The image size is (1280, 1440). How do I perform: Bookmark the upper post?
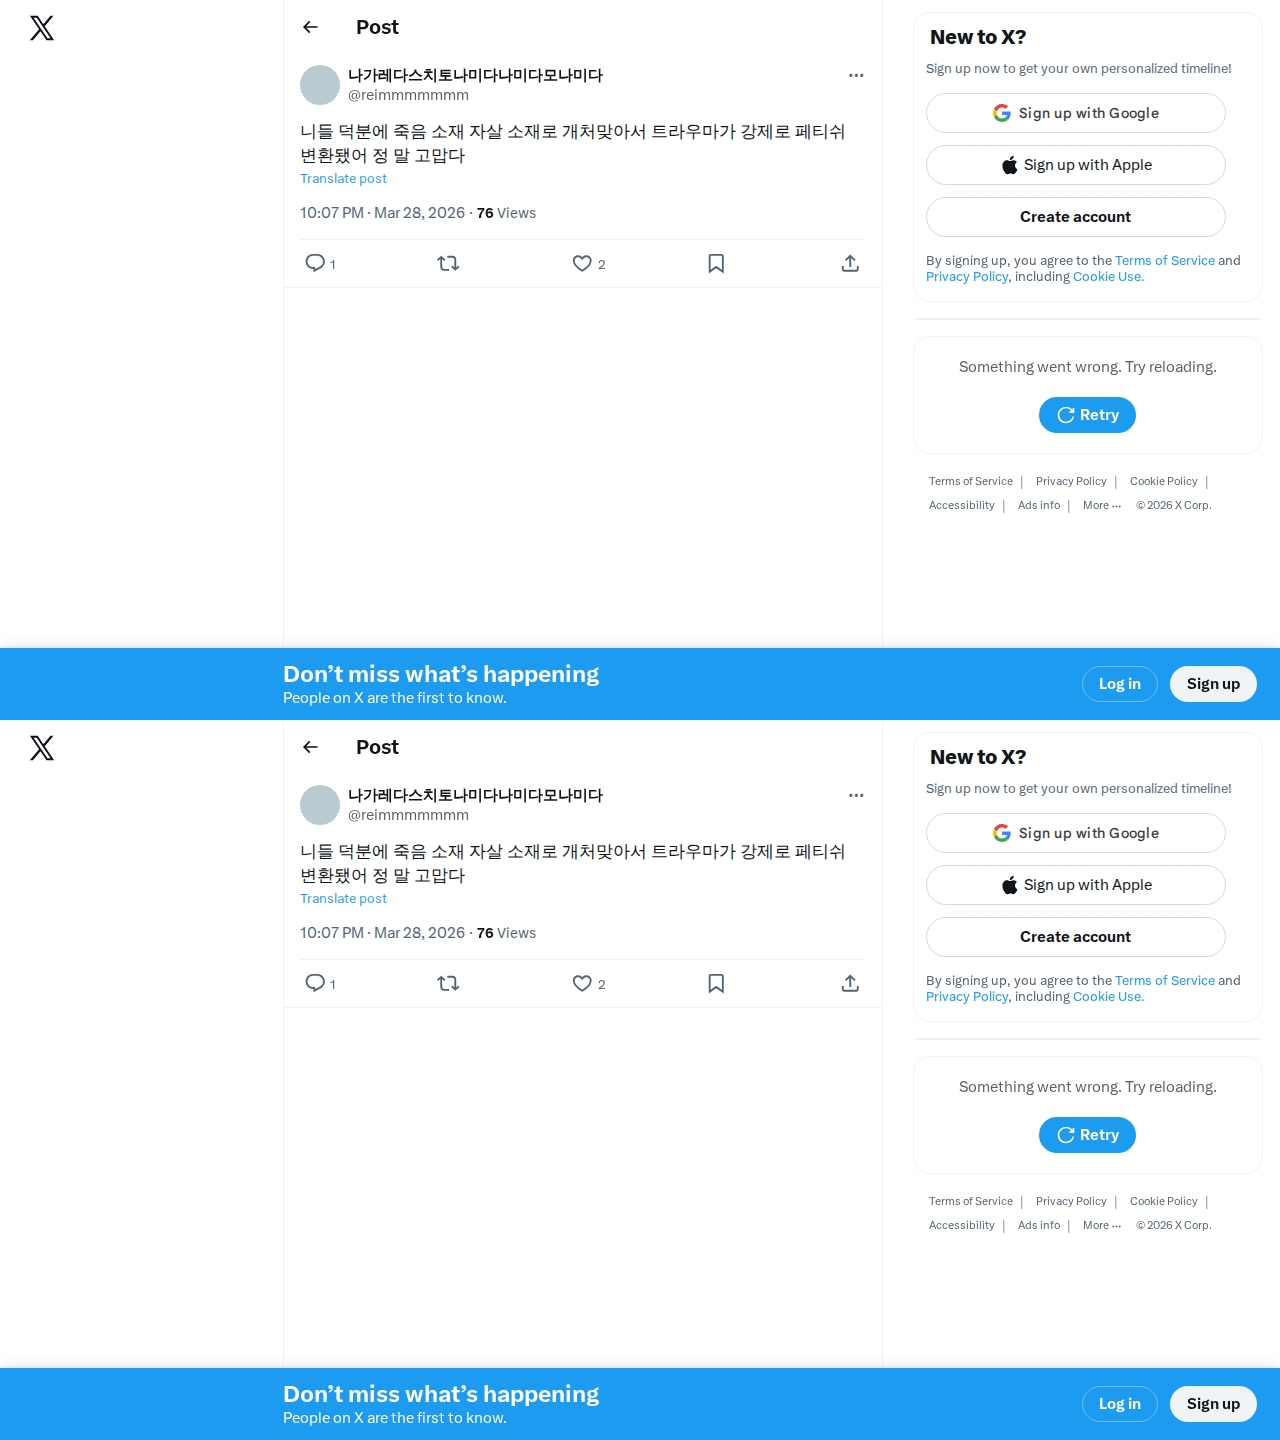tap(716, 263)
